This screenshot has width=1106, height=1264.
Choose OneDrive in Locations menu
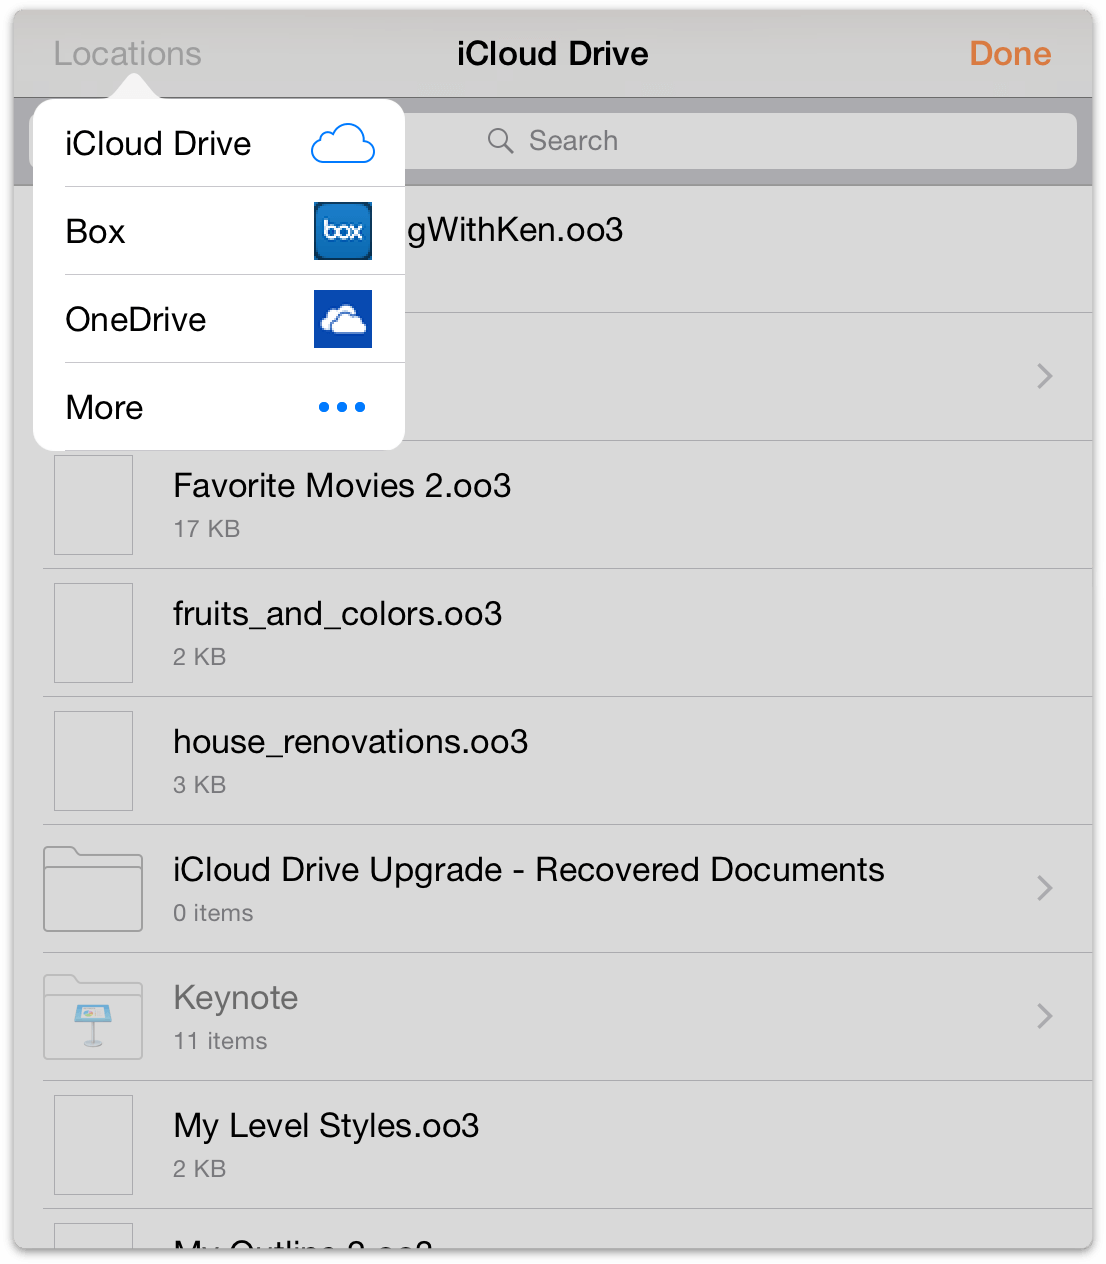219,319
